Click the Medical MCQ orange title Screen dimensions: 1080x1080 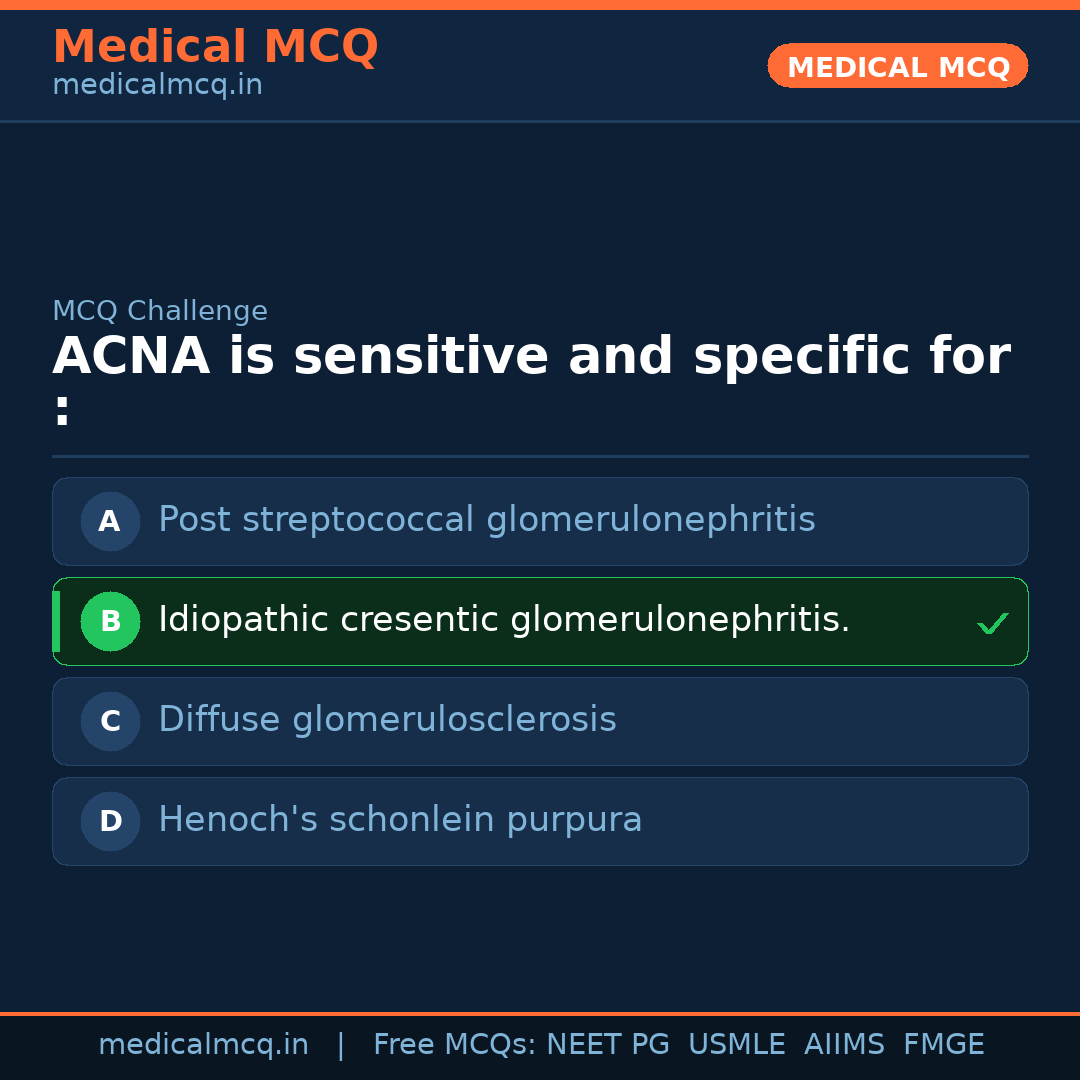point(215,47)
